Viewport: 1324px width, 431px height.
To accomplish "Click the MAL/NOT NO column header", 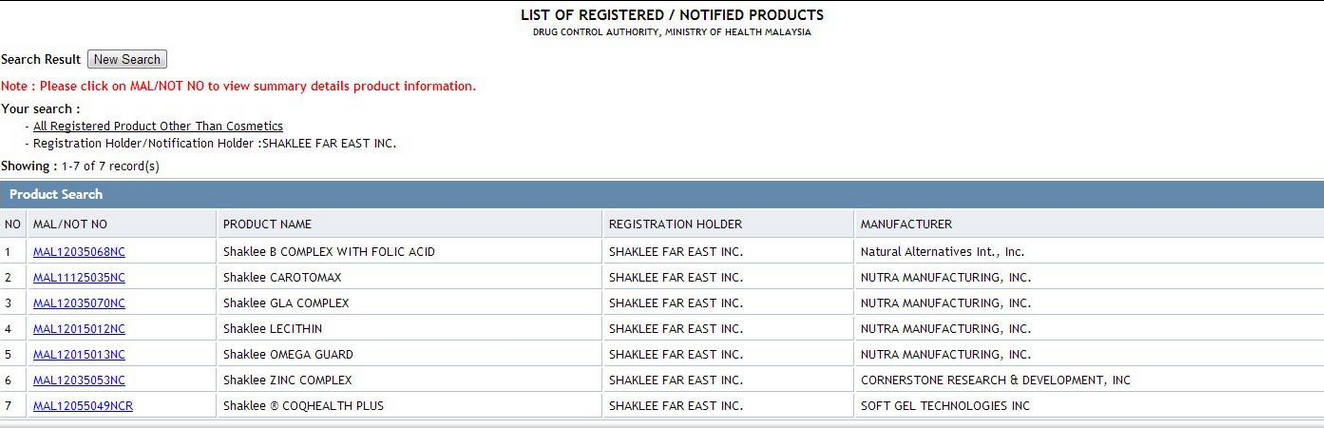I will pyautogui.click(x=70, y=224).
